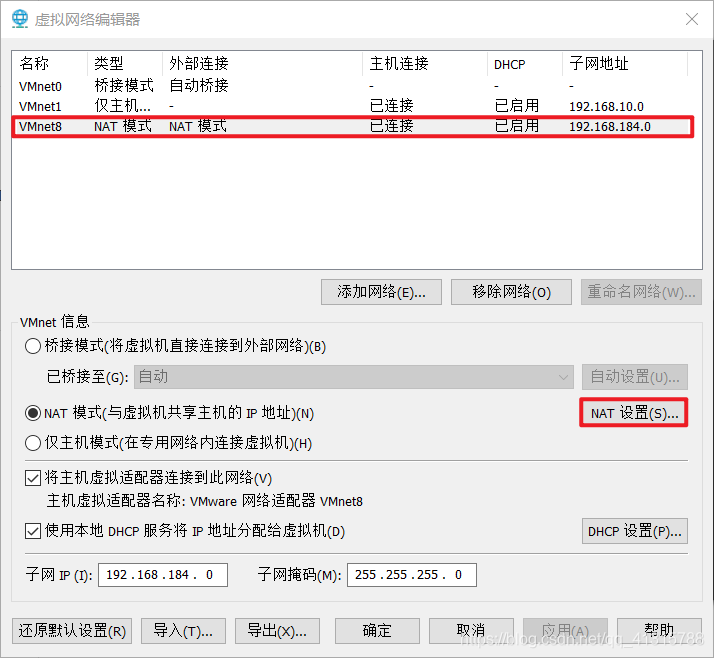714x658 pixels.
Task: Click subnet address 192.168.184.0 cell
Action: pyautogui.click(x=610, y=127)
